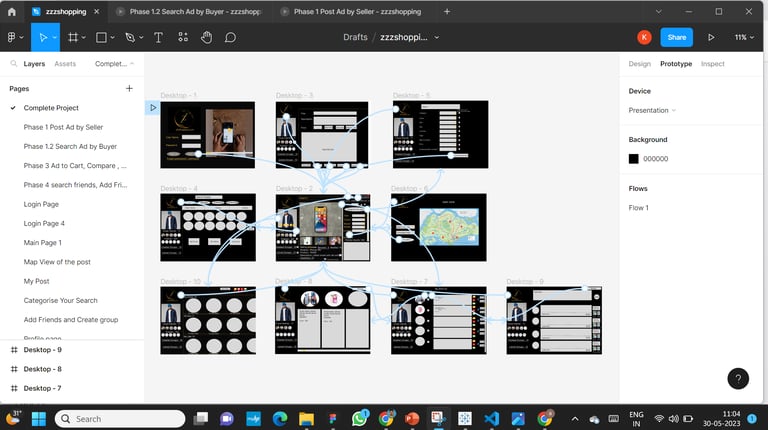Click the Present play icon
This screenshot has height=430, width=768.
(x=711, y=37)
